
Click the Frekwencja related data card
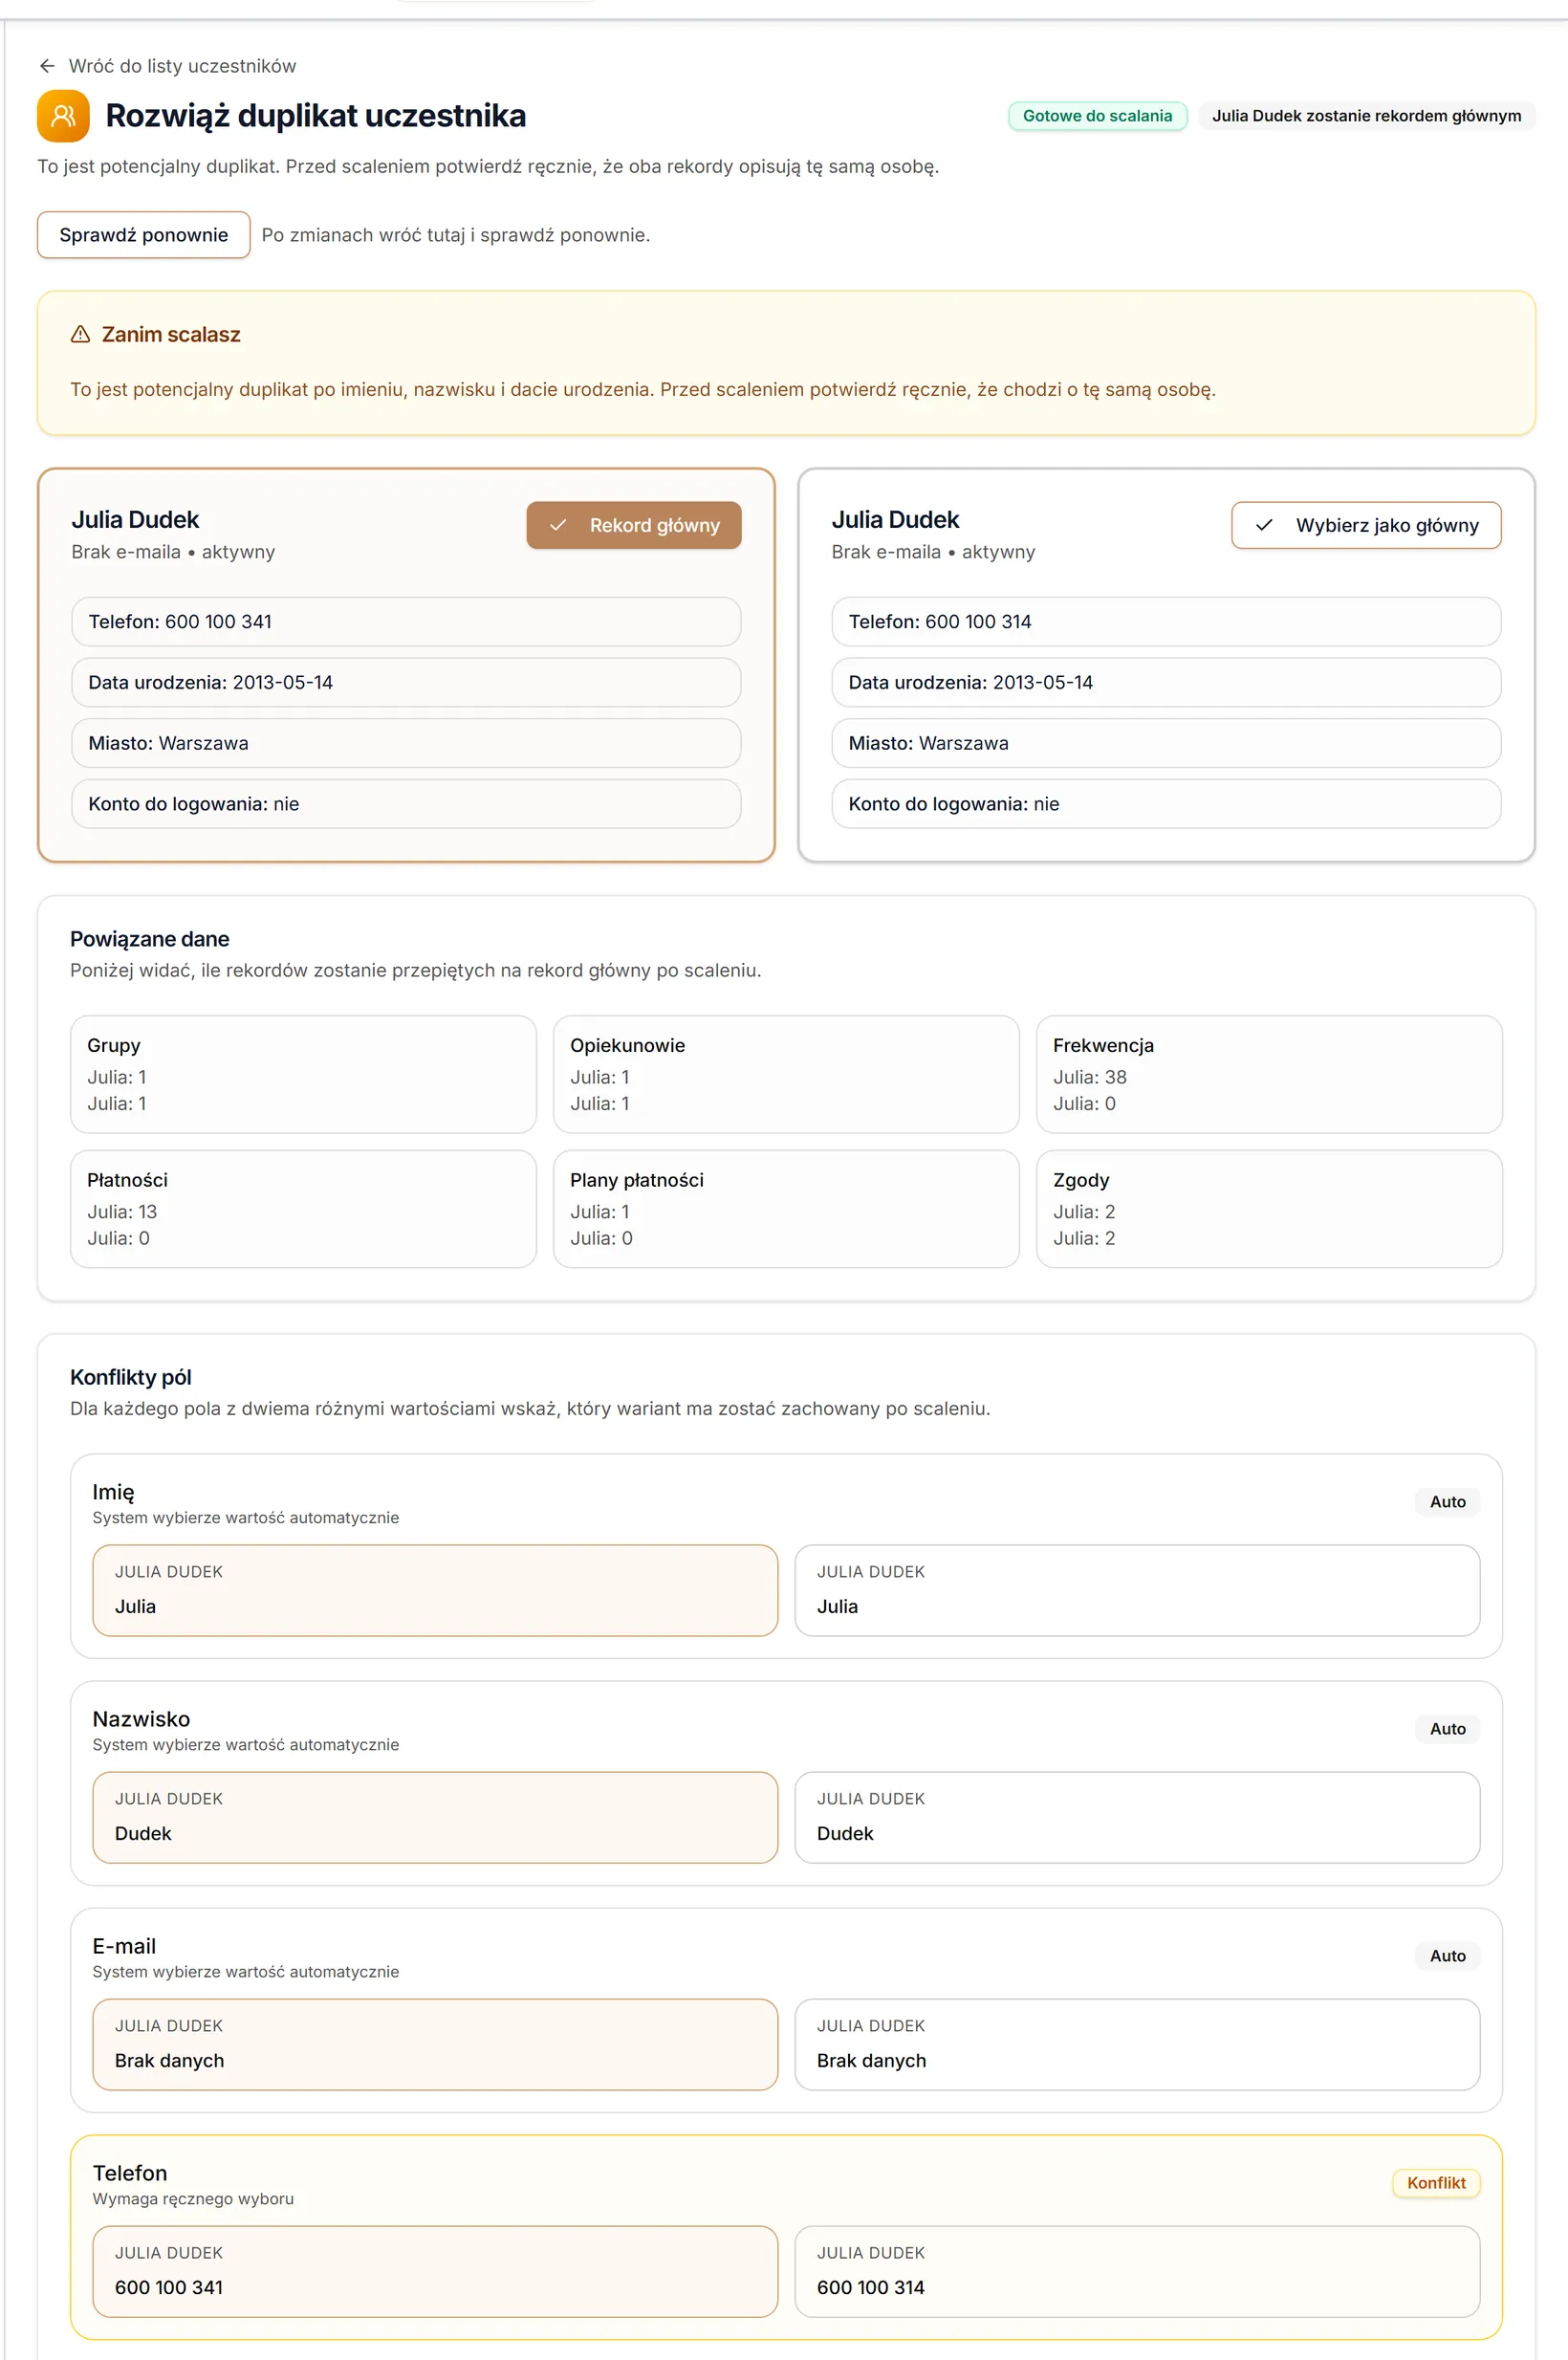point(1269,1074)
